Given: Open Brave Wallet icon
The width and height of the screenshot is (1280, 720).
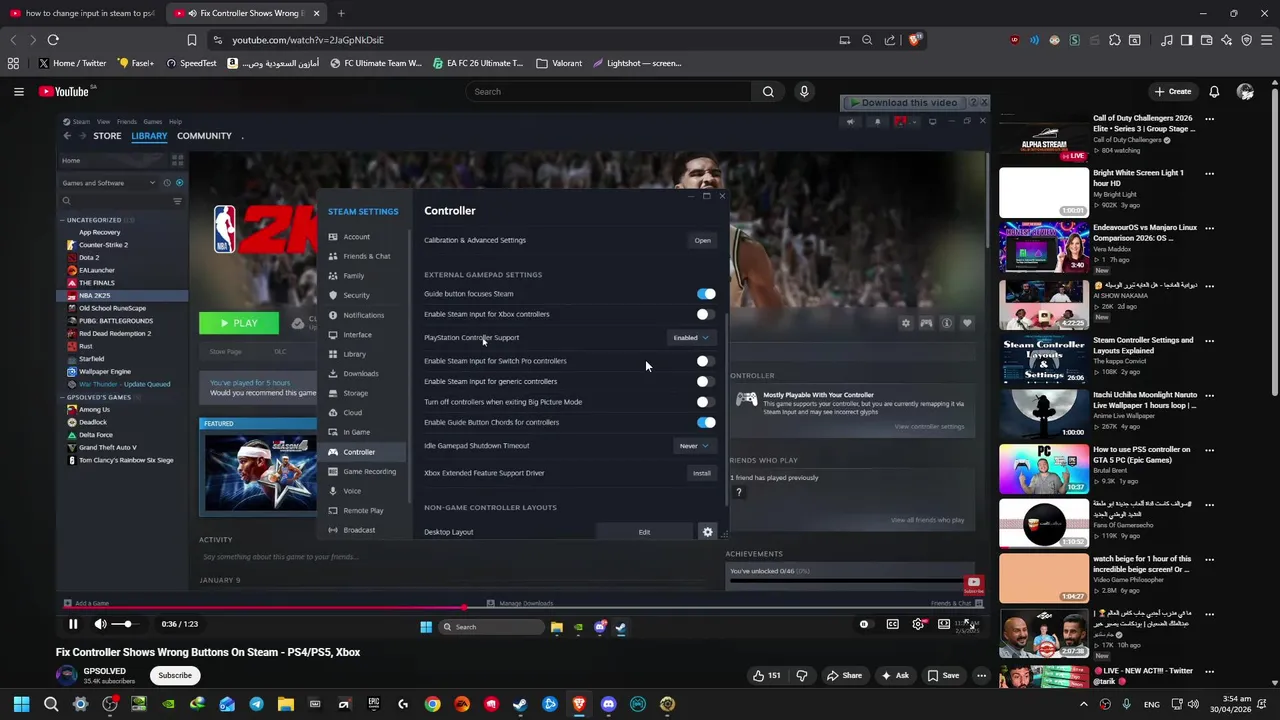Looking at the screenshot, I should pyautogui.click(x=1207, y=40).
